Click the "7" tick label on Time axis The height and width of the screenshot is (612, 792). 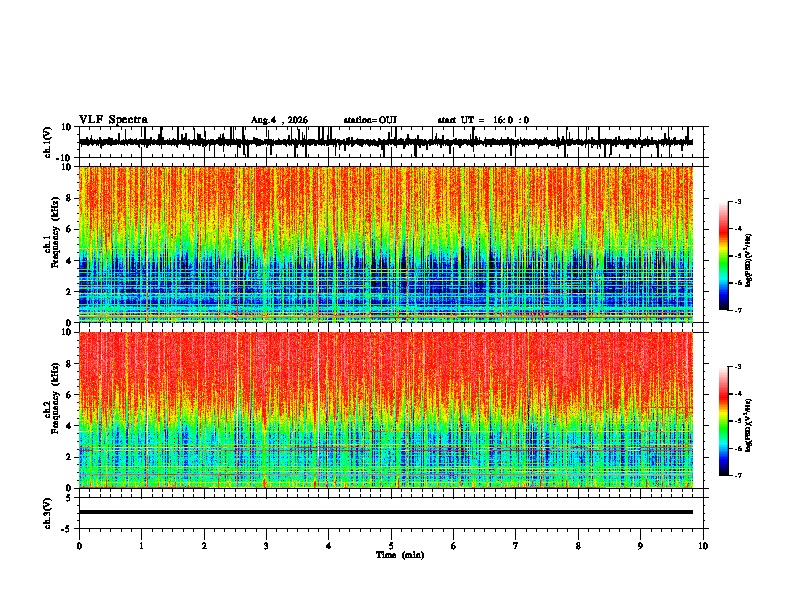516,546
